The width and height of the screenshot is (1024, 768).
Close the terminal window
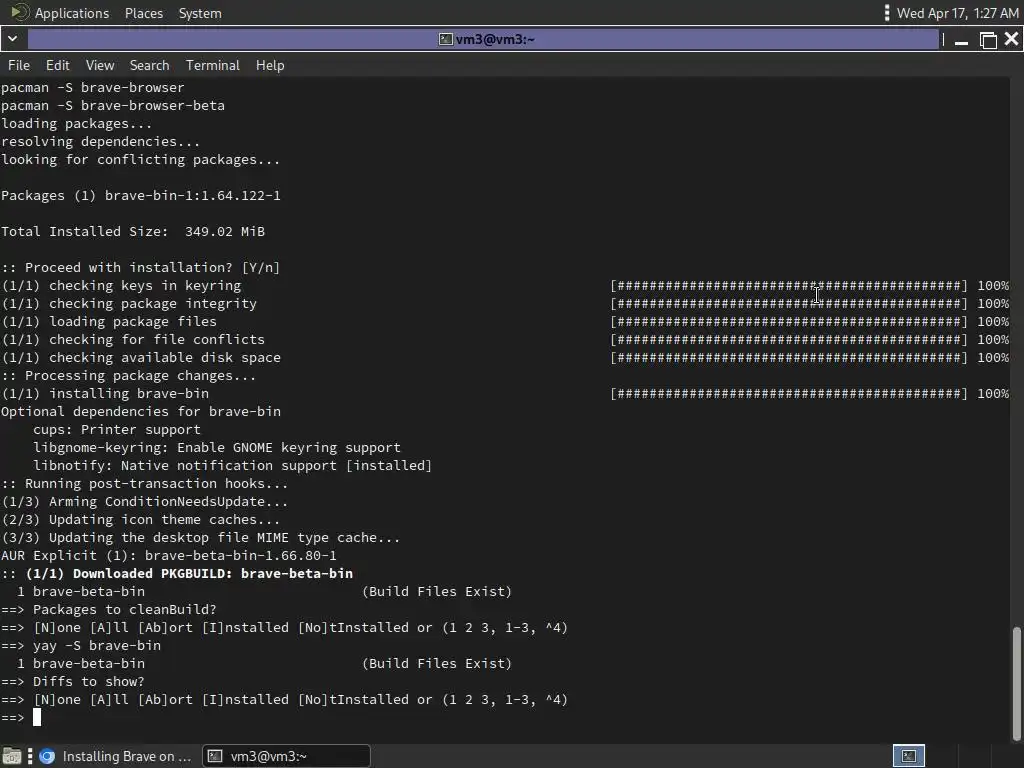point(1012,39)
